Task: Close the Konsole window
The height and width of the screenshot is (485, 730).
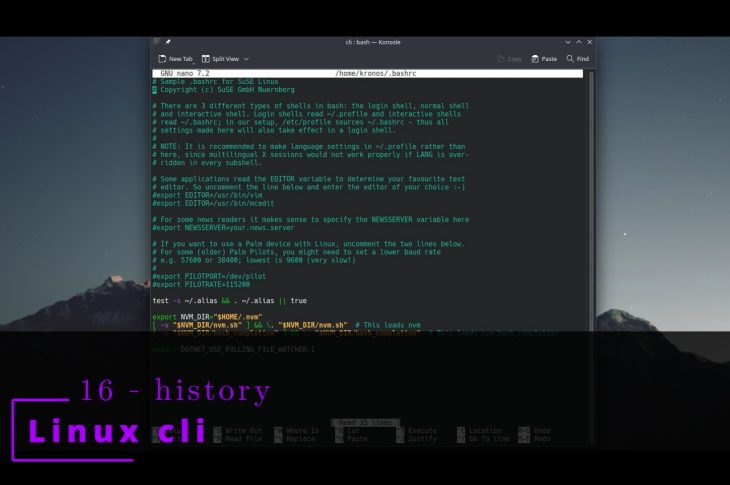Action: click(x=590, y=42)
